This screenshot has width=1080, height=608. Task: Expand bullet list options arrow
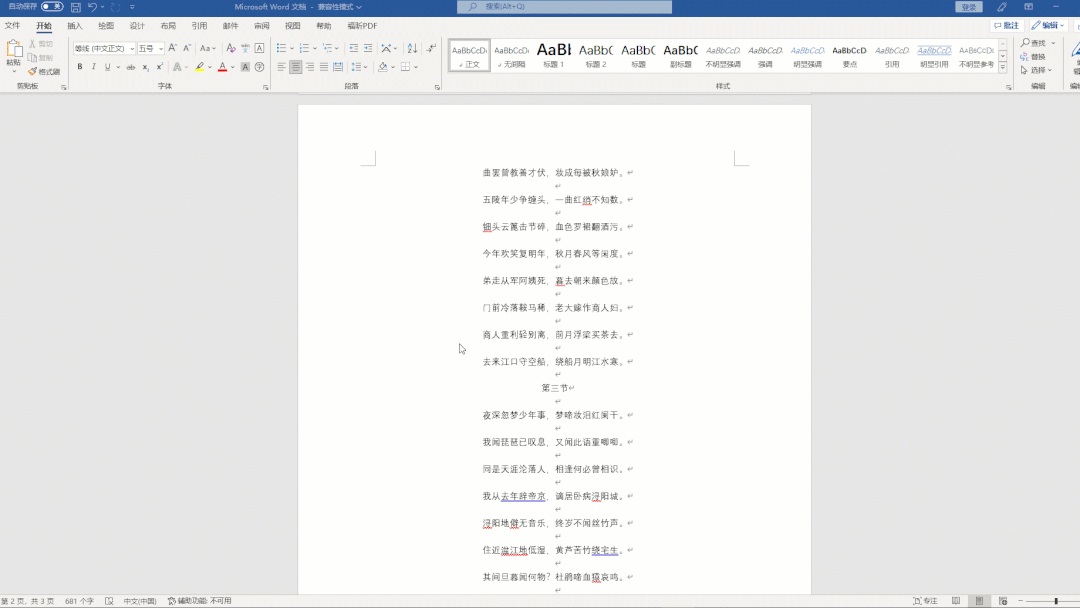click(291, 48)
